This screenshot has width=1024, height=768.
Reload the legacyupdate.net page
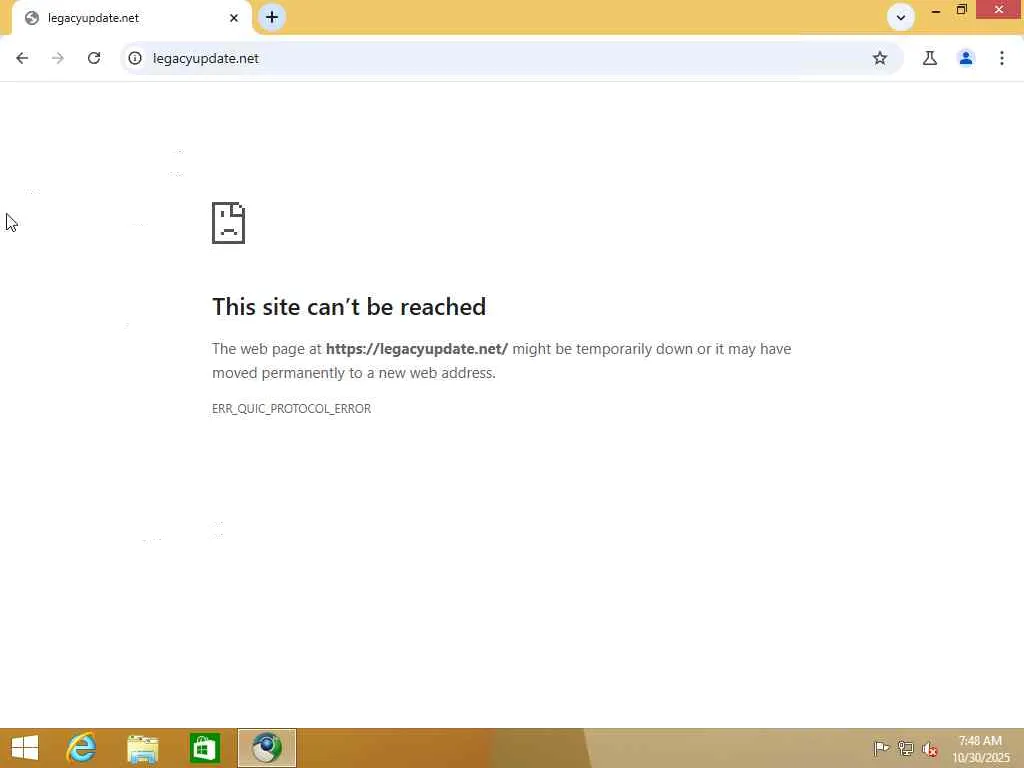(94, 58)
